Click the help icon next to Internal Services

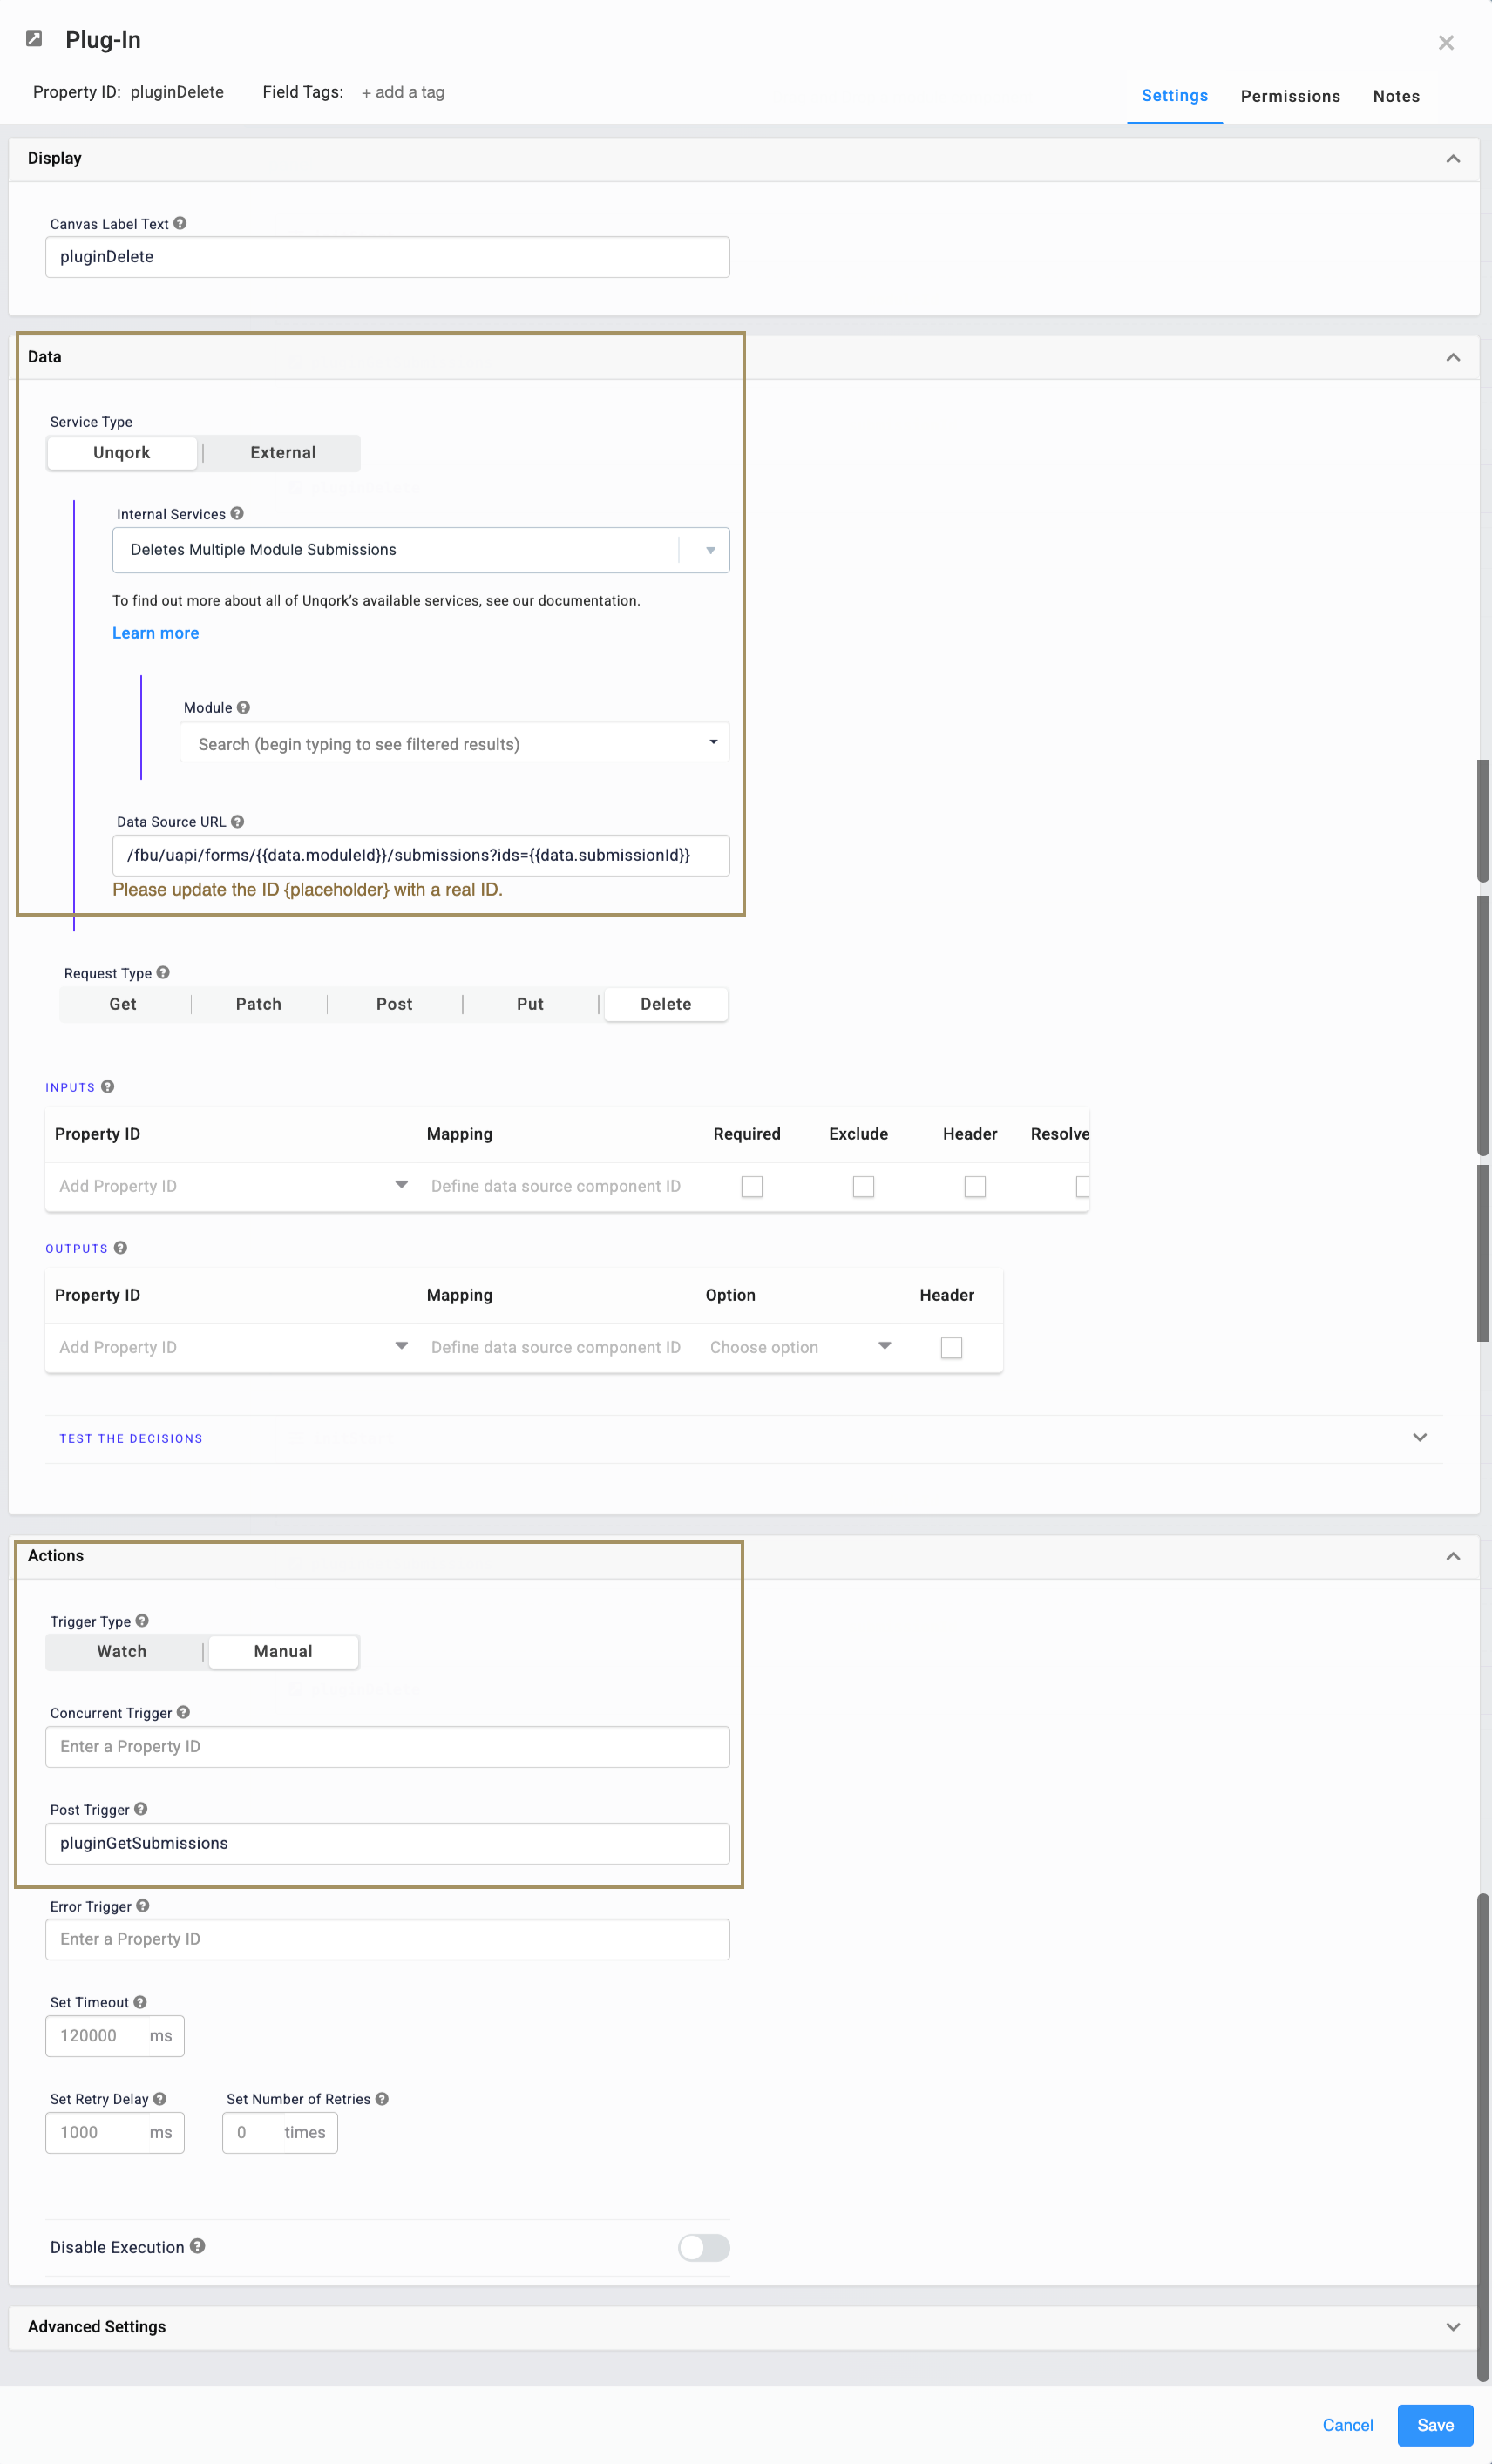pos(237,513)
